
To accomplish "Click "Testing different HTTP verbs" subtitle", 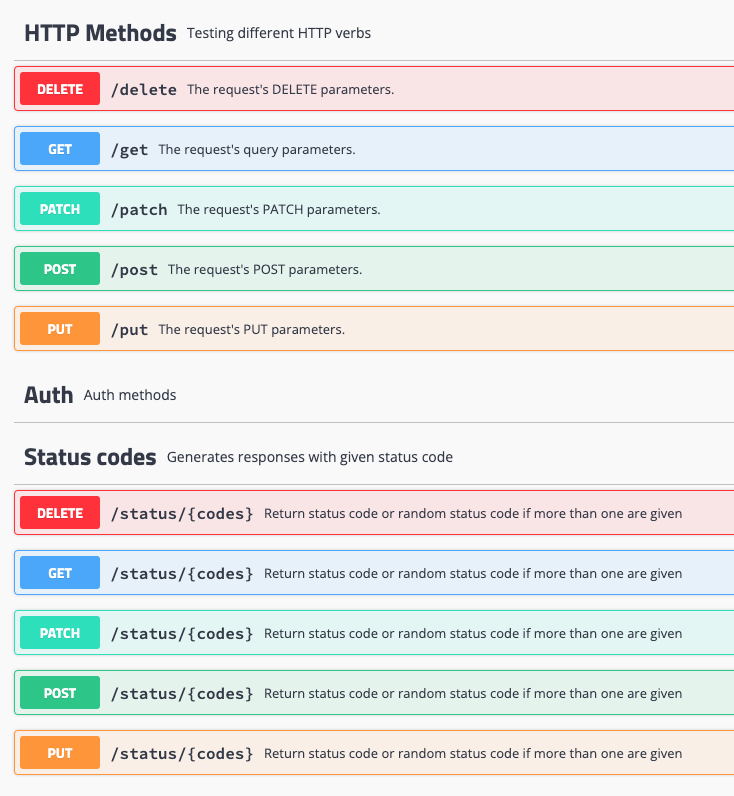I will 279,33.
